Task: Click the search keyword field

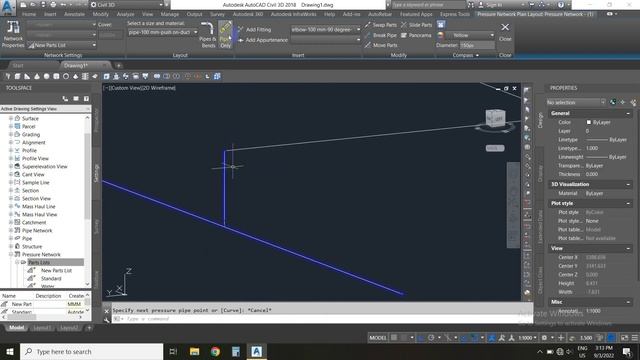Action: coord(428,5)
